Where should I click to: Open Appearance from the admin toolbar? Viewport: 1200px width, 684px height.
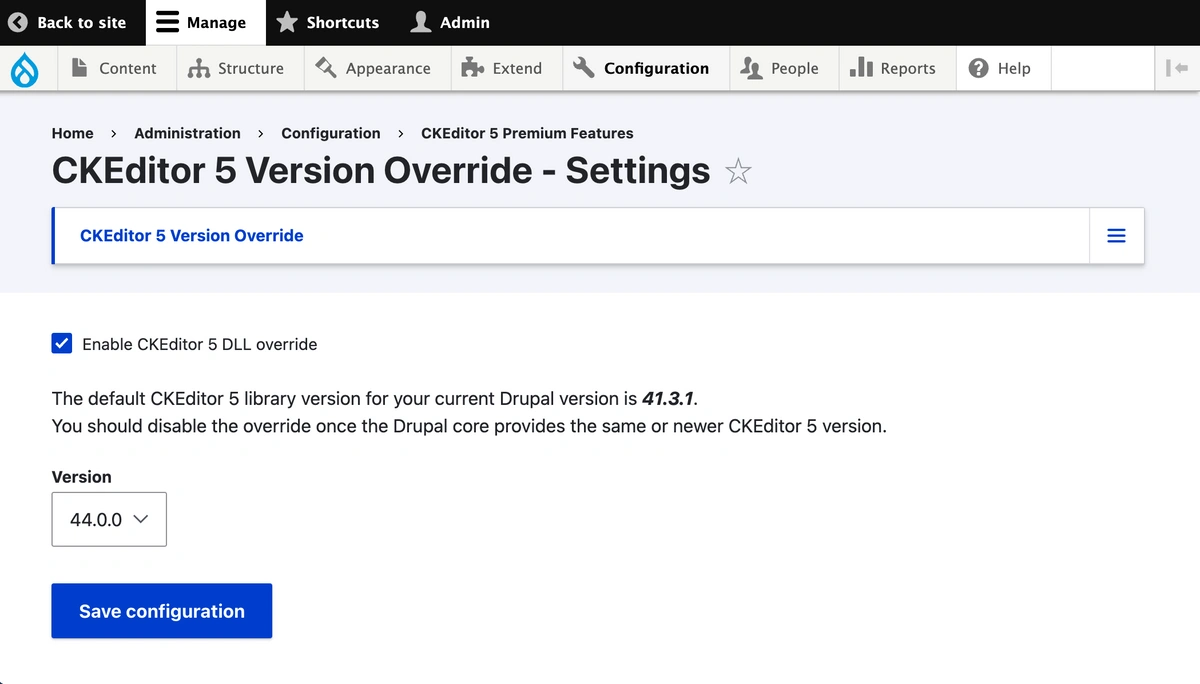click(x=373, y=68)
